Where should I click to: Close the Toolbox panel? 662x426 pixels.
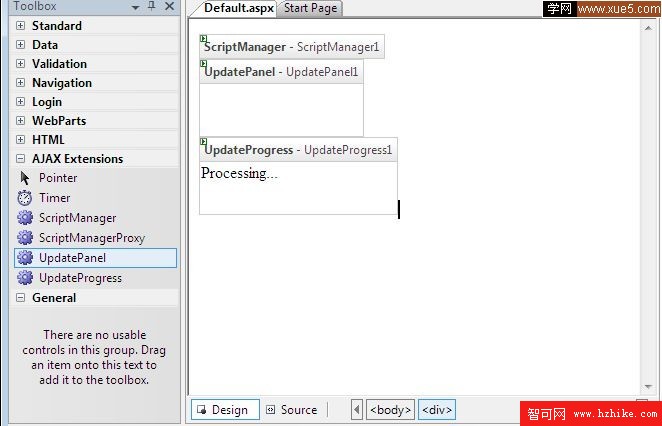click(169, 6)
